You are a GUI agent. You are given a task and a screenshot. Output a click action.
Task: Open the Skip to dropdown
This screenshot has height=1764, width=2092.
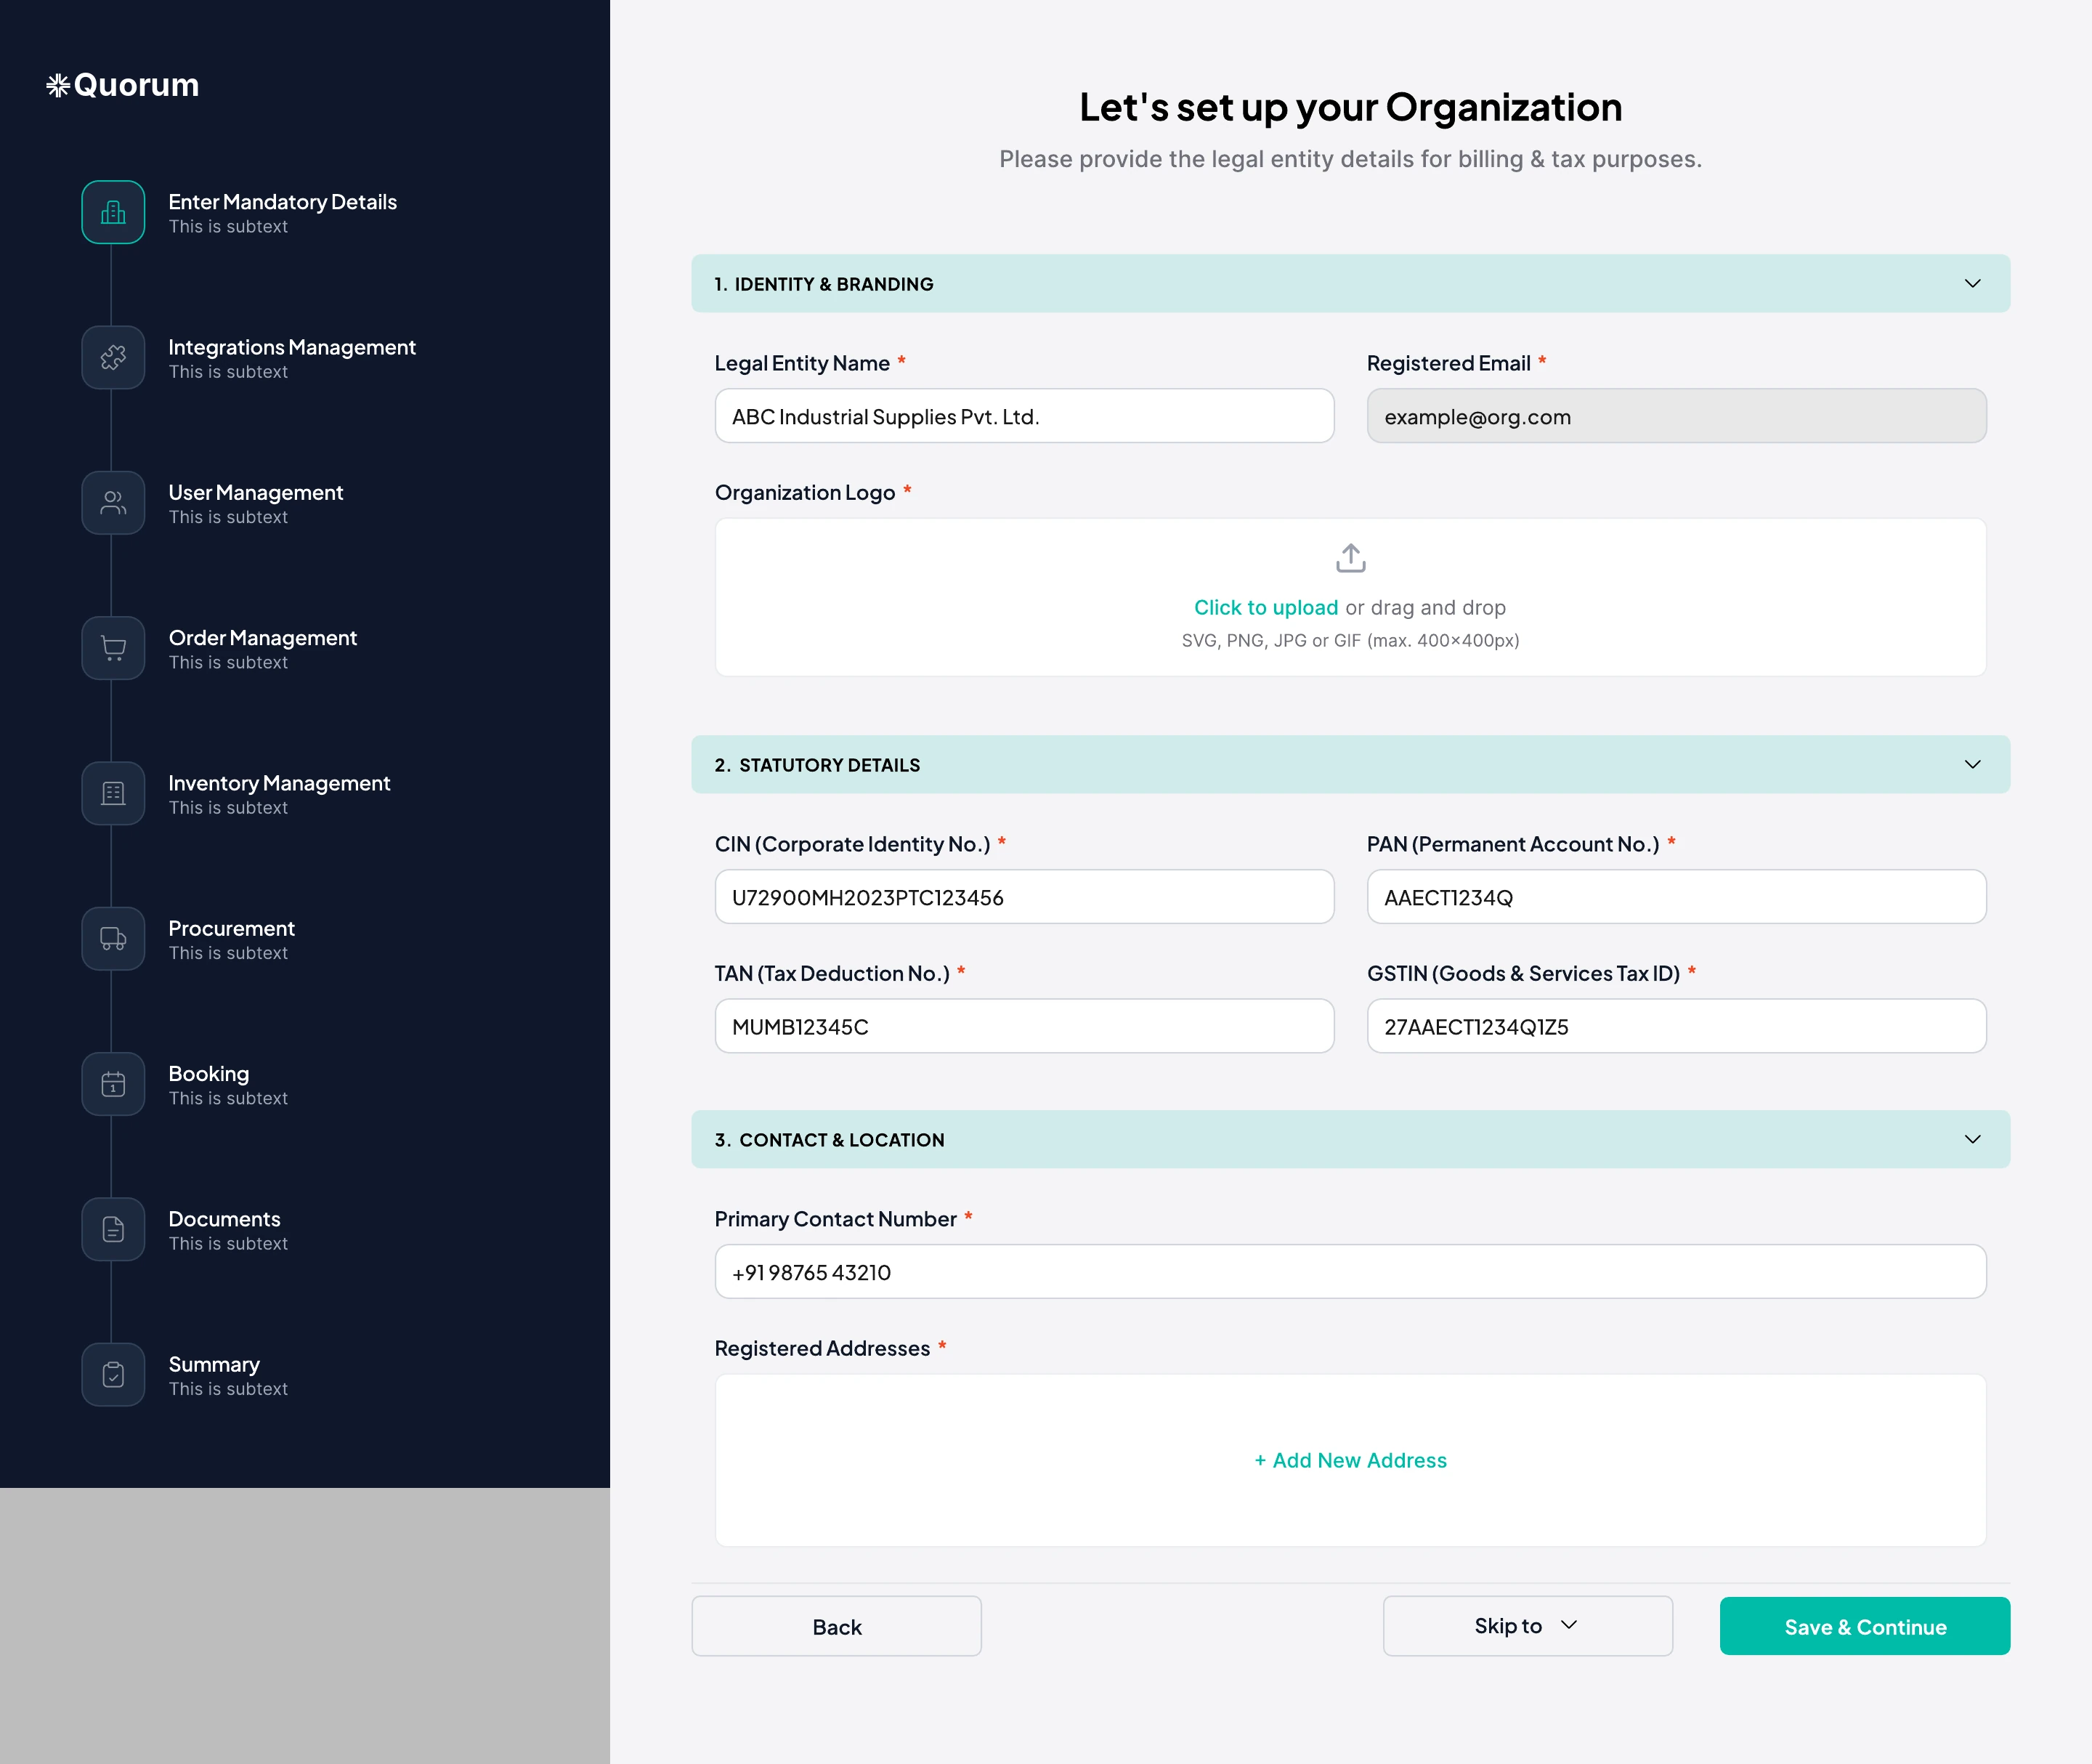[x=1527, y=1626]
